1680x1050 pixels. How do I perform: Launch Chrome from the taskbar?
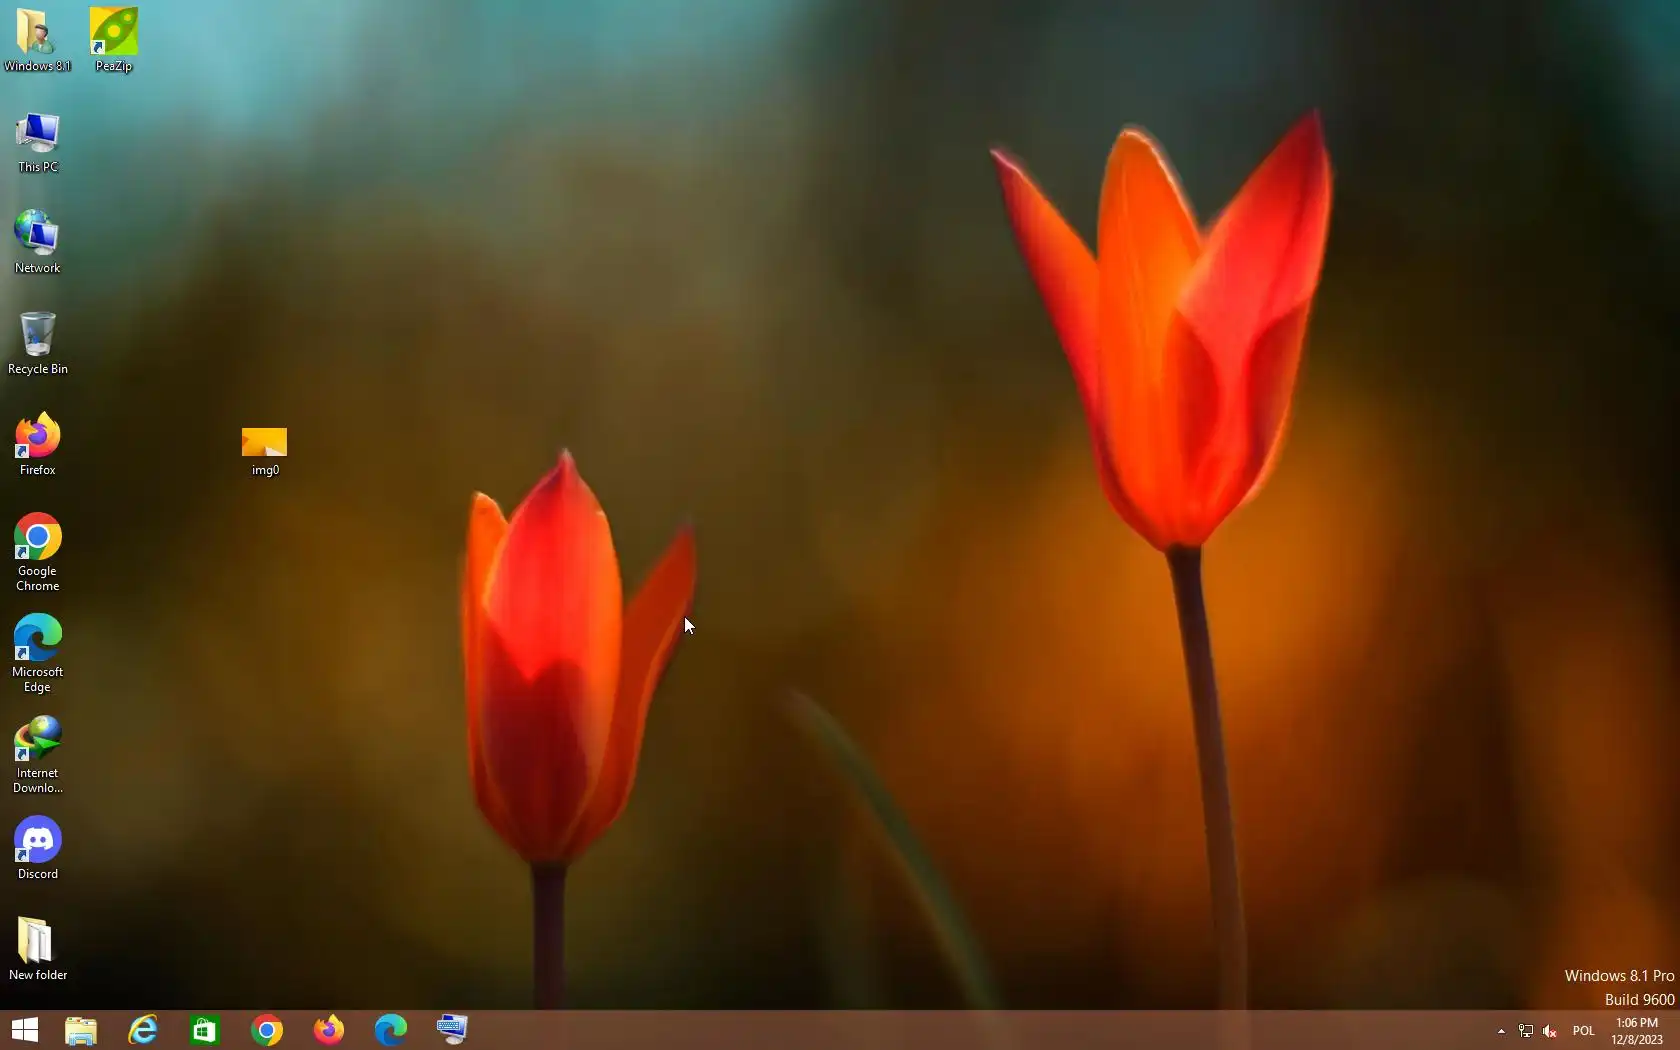coord(267,1030)
